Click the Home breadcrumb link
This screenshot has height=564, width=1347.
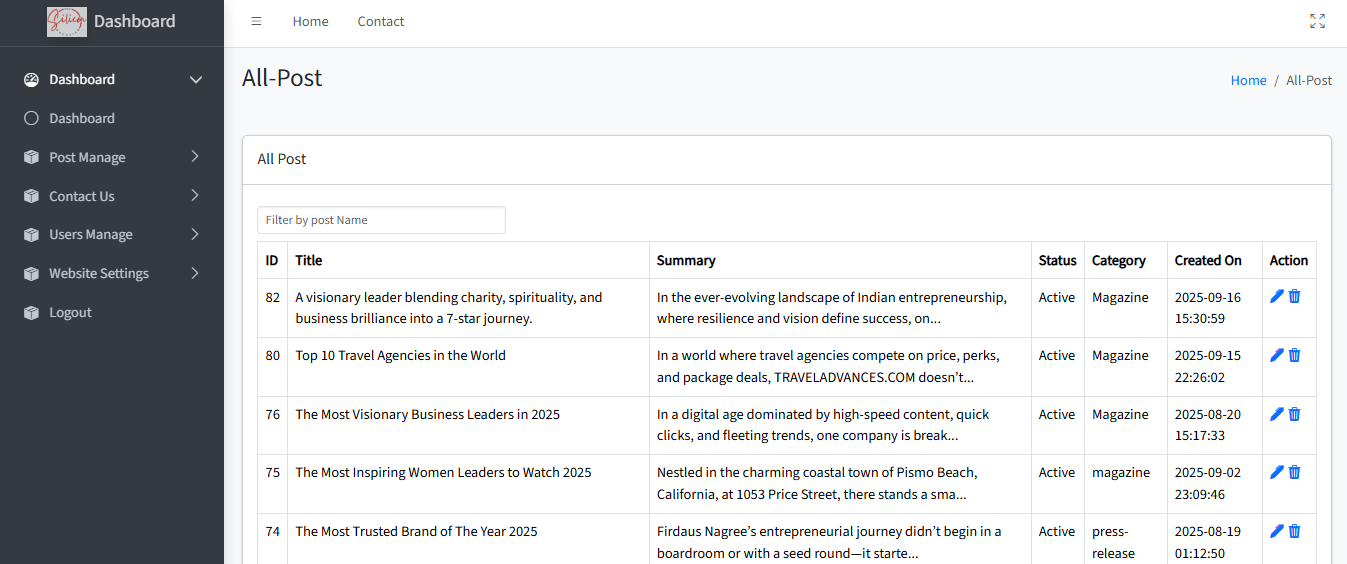(x=1248, y=80)
